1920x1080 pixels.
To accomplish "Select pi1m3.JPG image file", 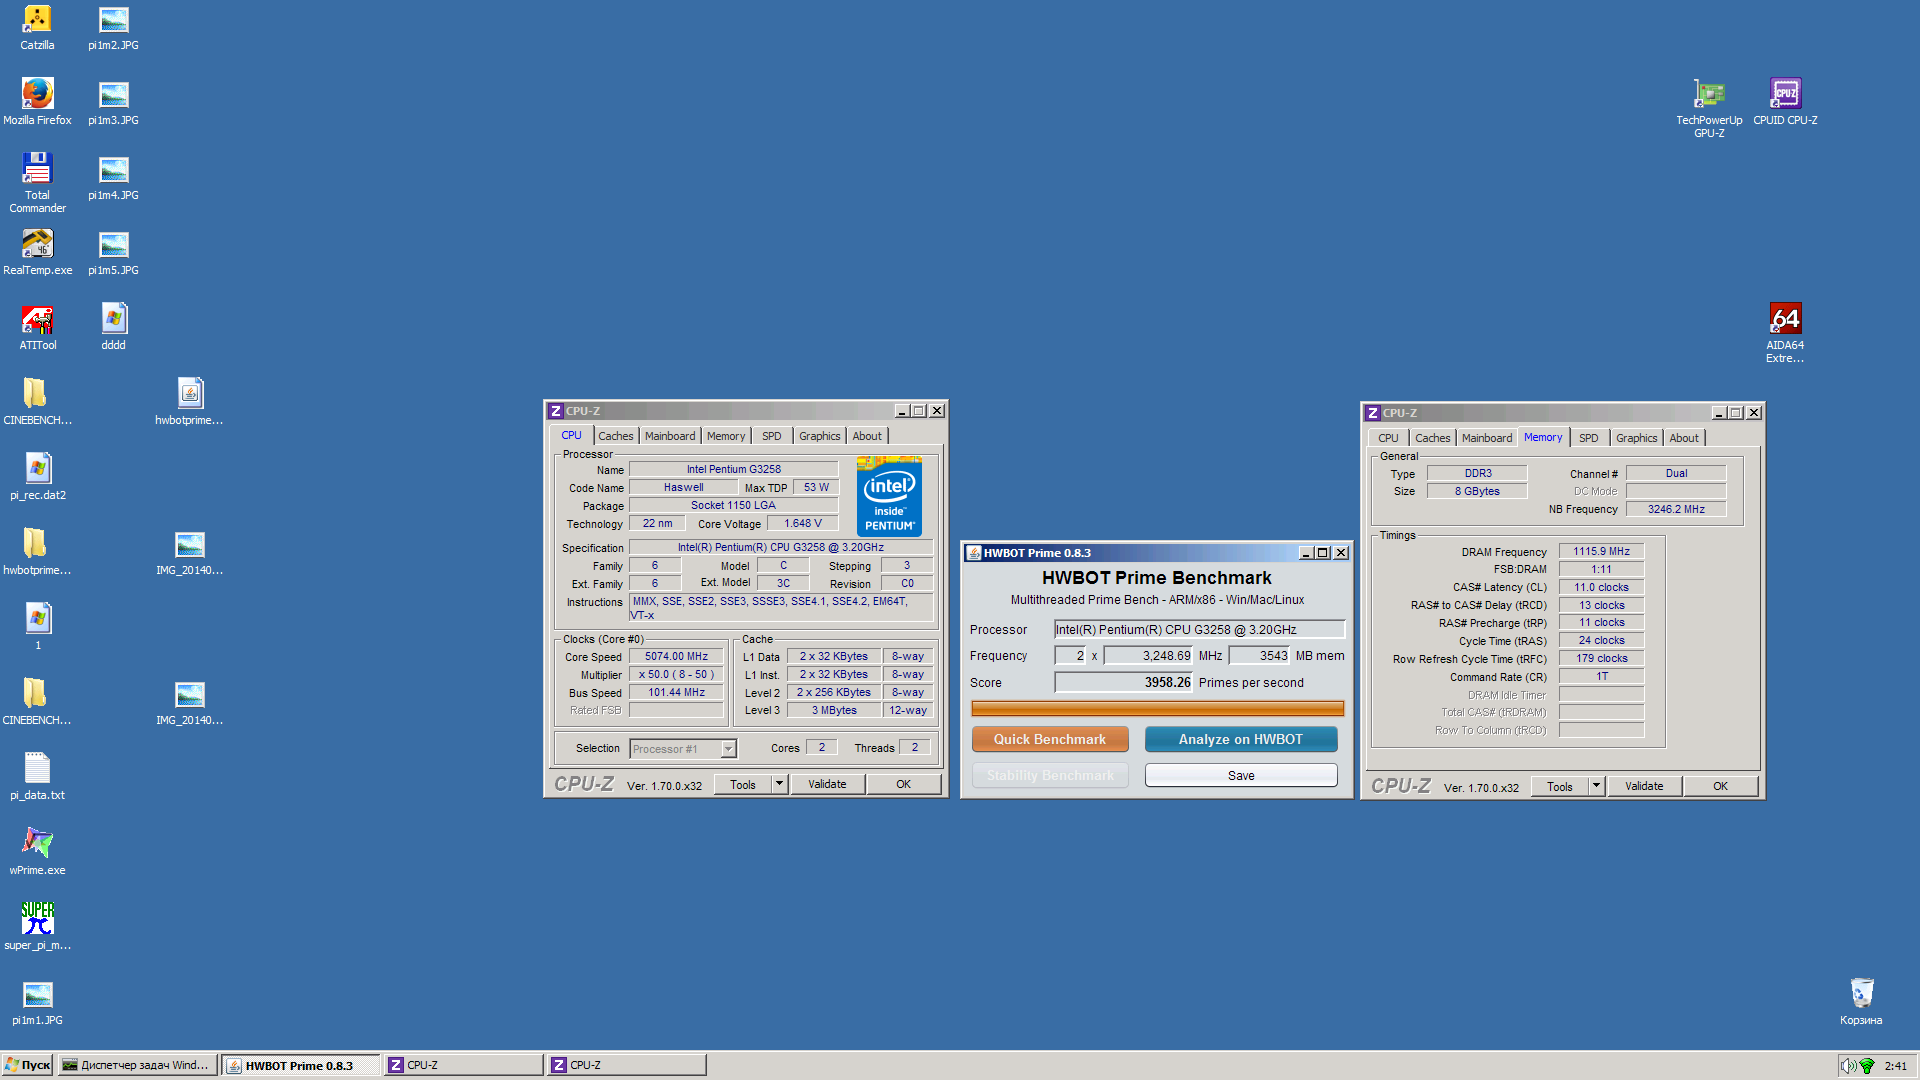I will tap(113, 102).
